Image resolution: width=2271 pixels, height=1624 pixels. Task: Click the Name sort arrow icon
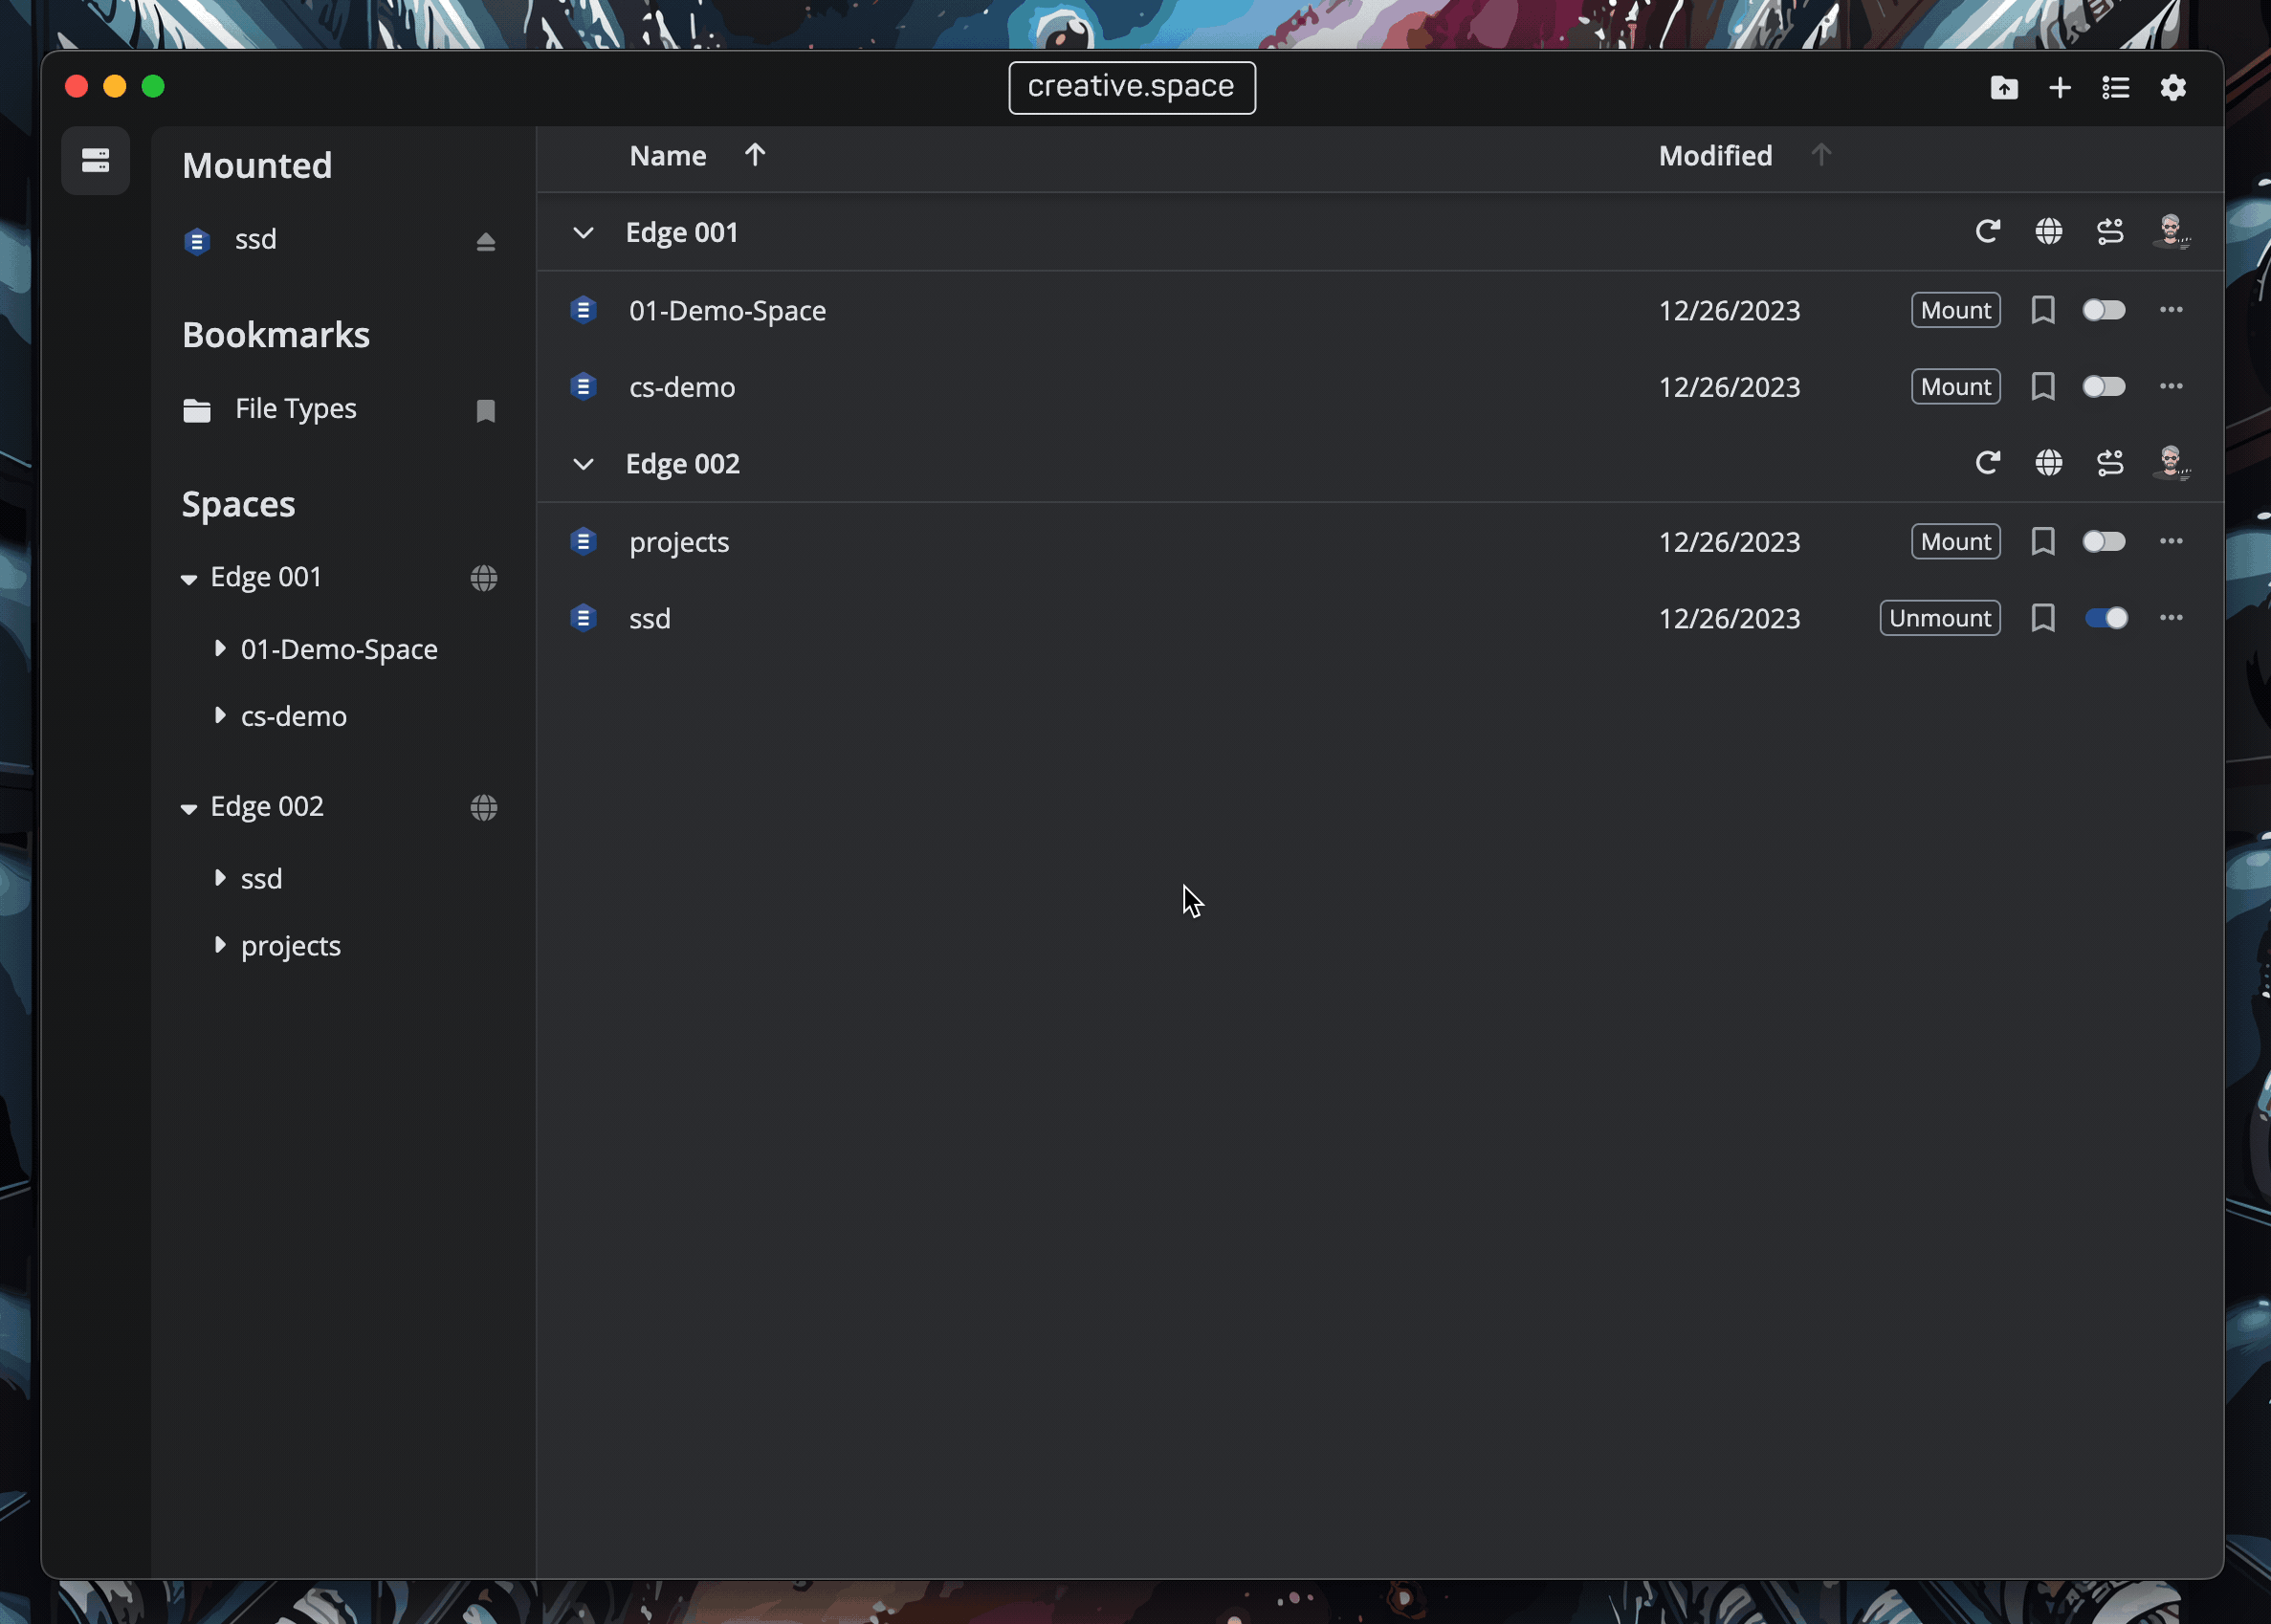(754, 155)
